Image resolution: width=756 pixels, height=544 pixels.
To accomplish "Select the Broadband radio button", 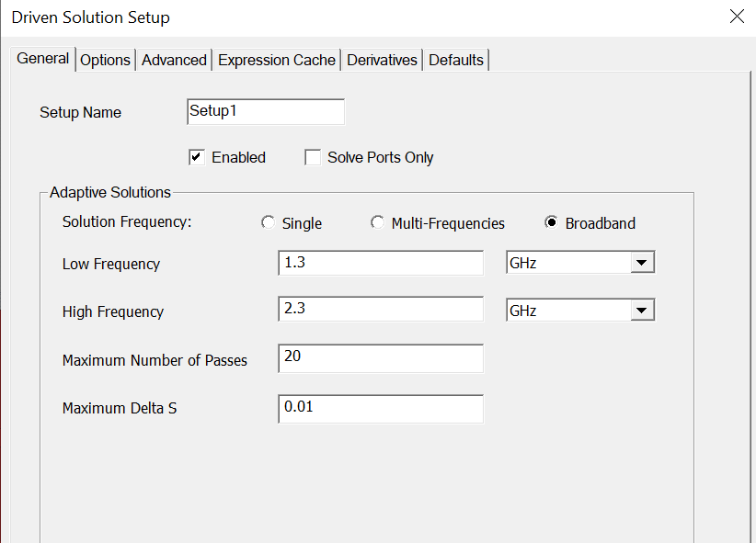I will pyautogui.click(x=551, y=223).
